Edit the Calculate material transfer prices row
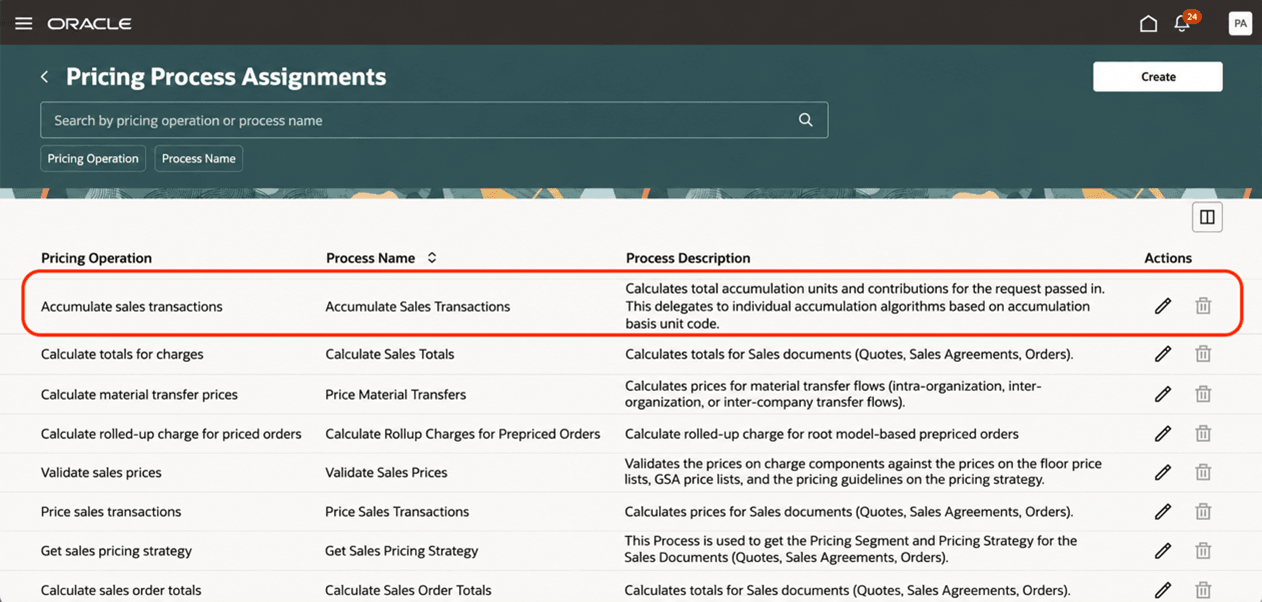This screenshot has width=1262, height=602. pos(1162,394)
